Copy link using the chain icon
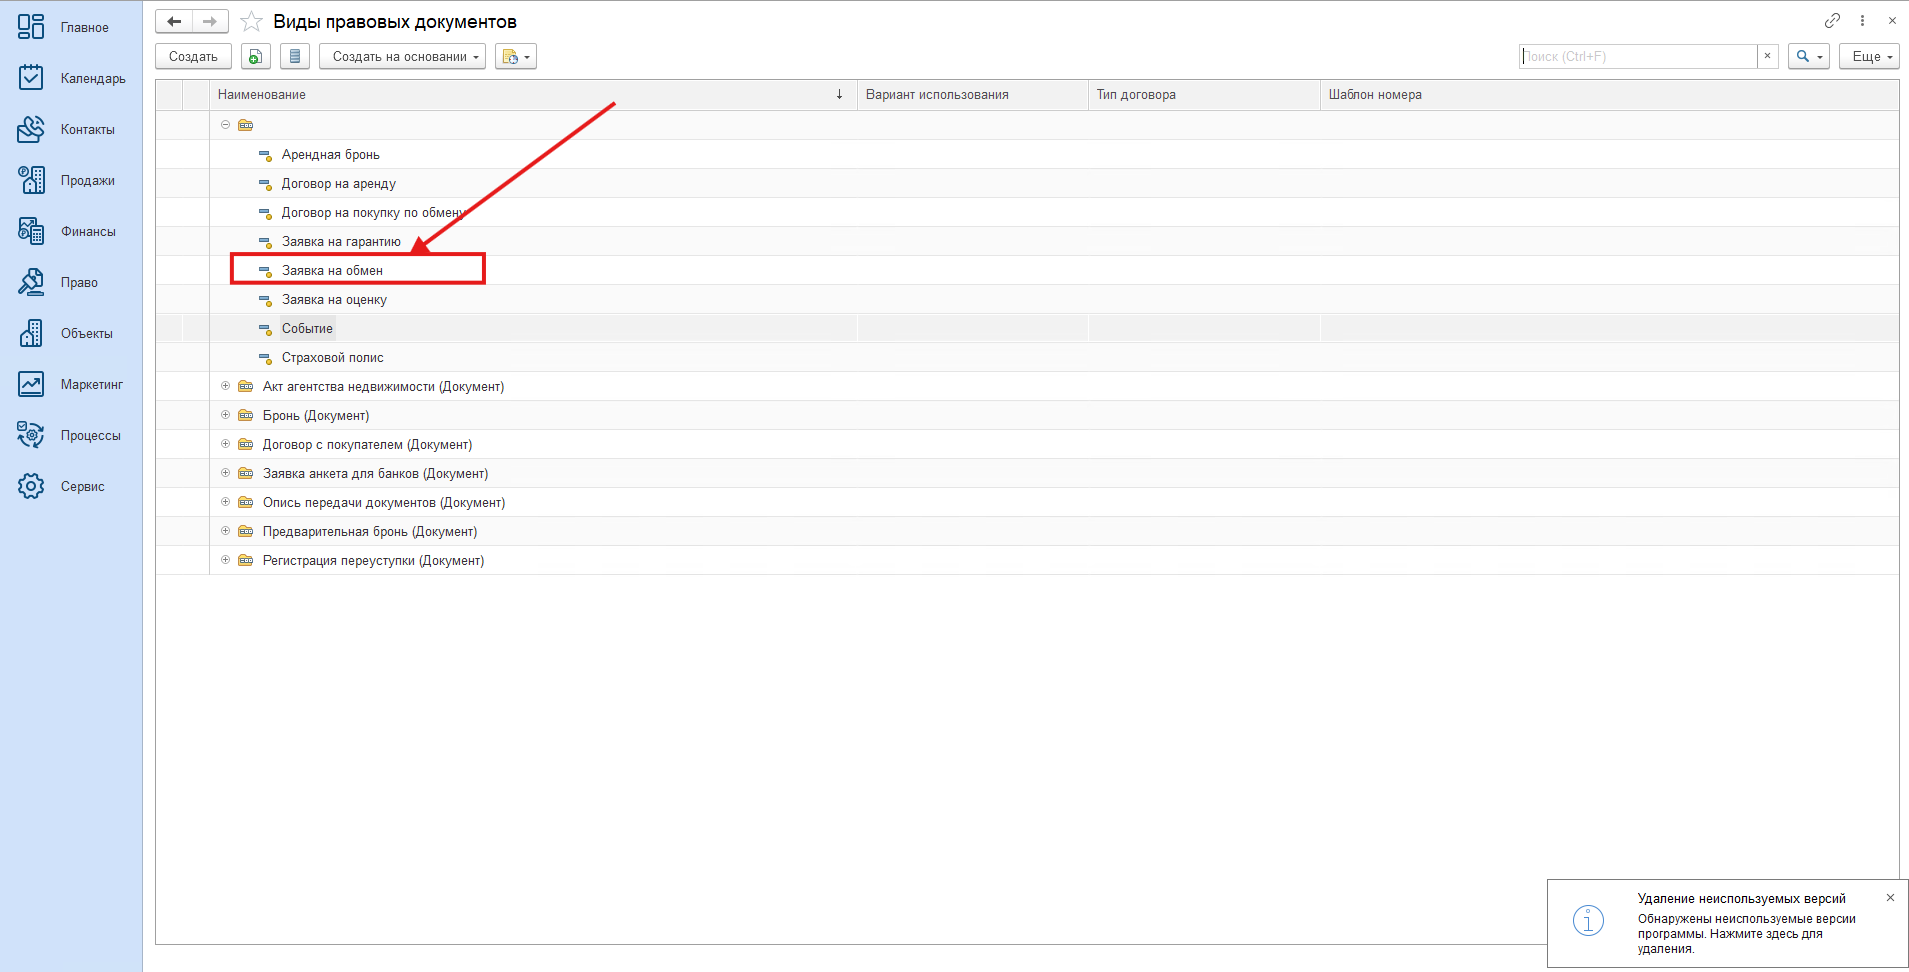1909x972 pixels. click(1832, 20)
